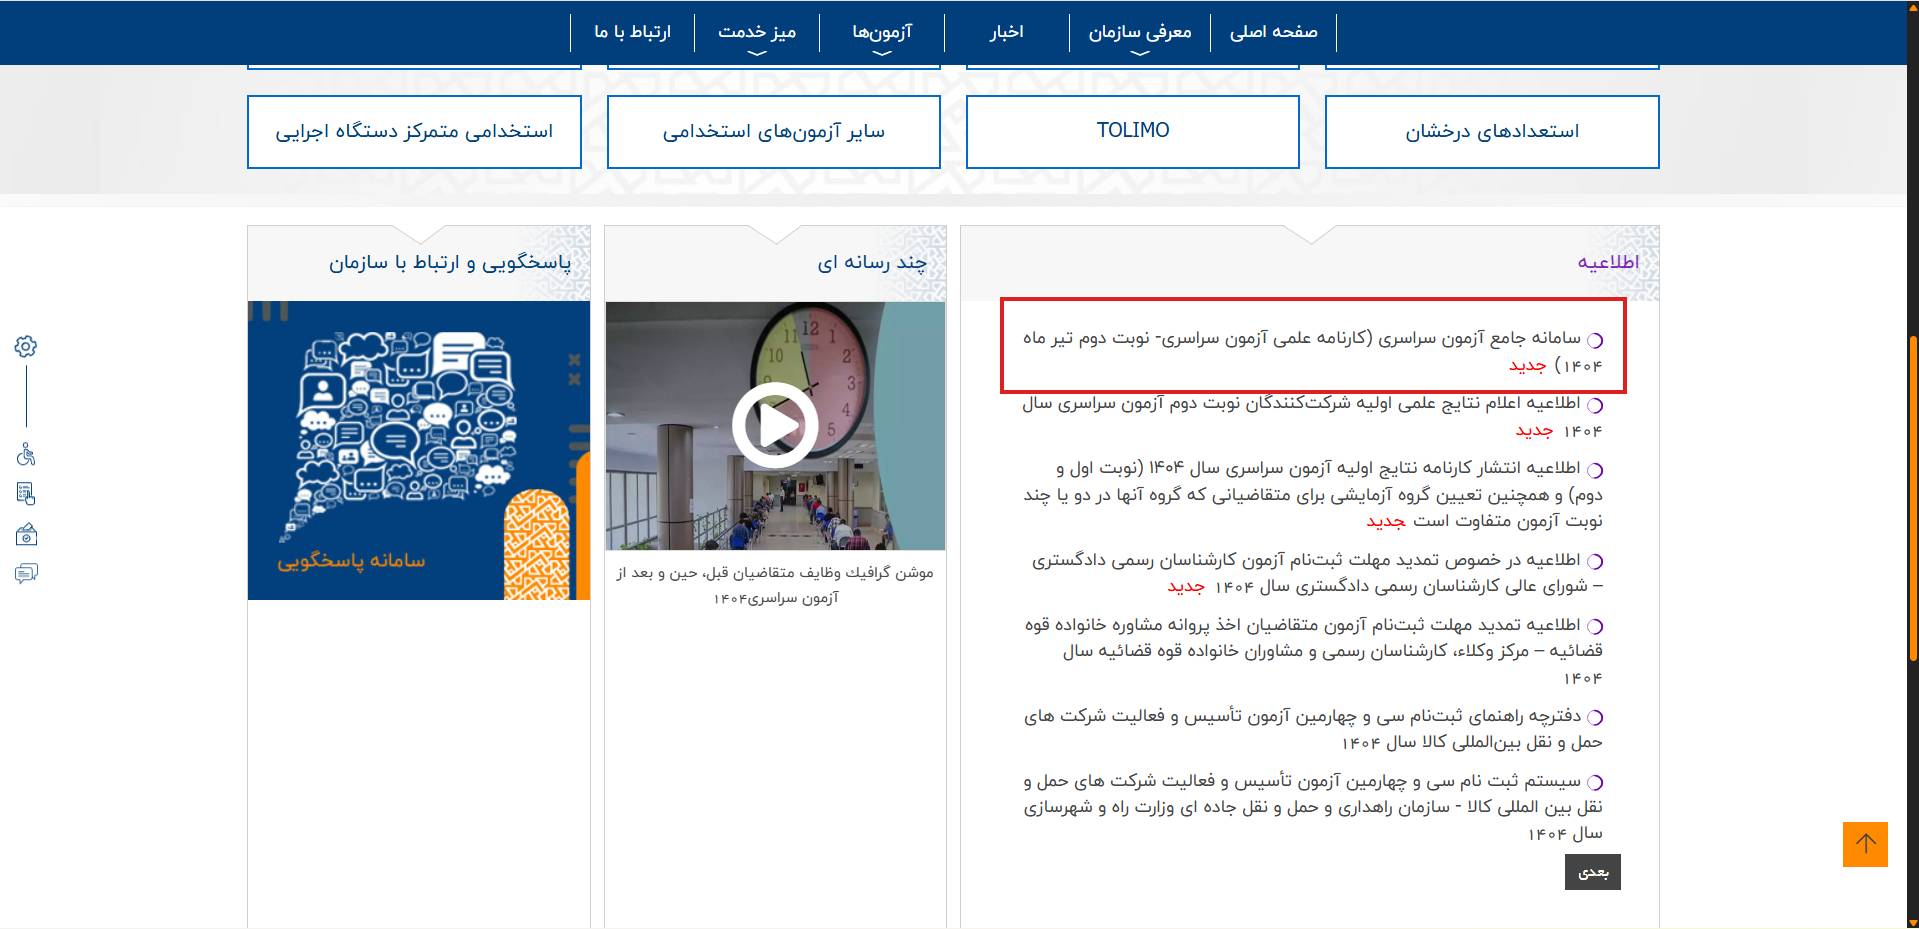Expand the معرفی سازمان menu chevron
The image size is (1919, 929).
point(1140,53)
